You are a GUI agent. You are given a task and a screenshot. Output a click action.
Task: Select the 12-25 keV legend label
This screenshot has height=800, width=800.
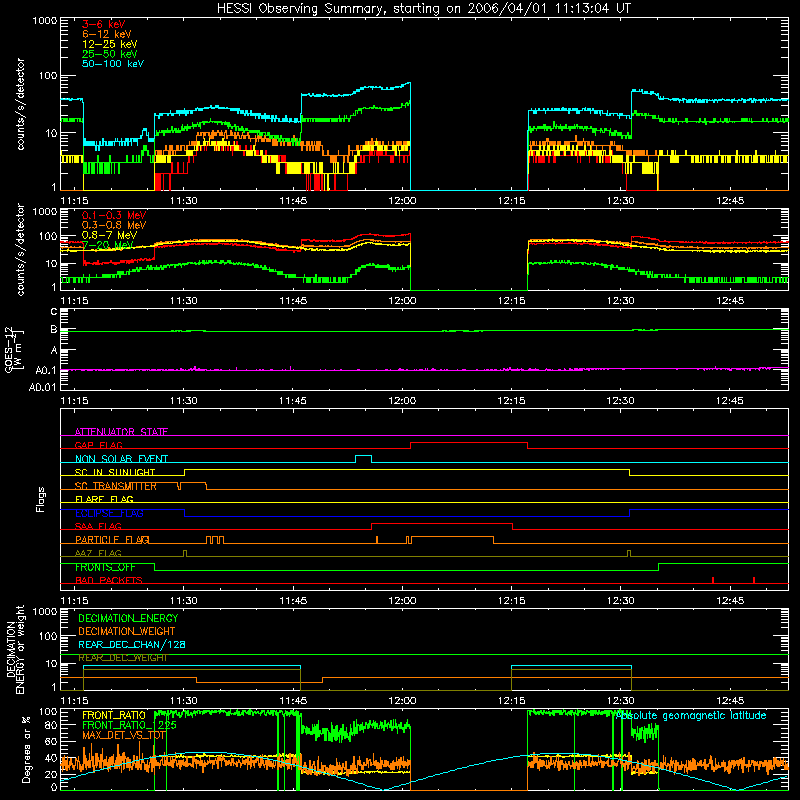[110, 44]
